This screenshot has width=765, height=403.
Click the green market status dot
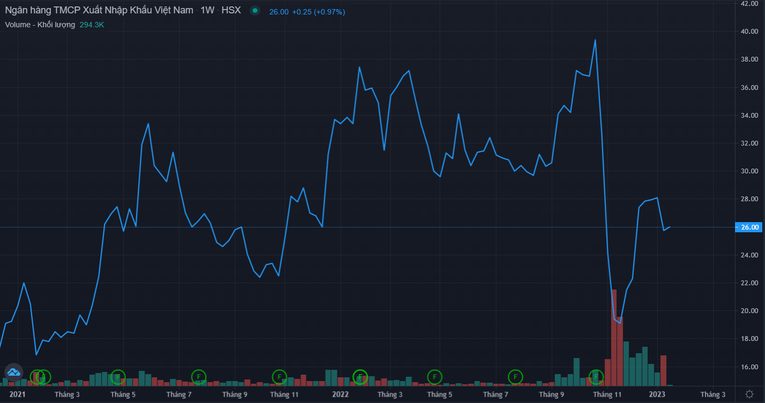255,11
